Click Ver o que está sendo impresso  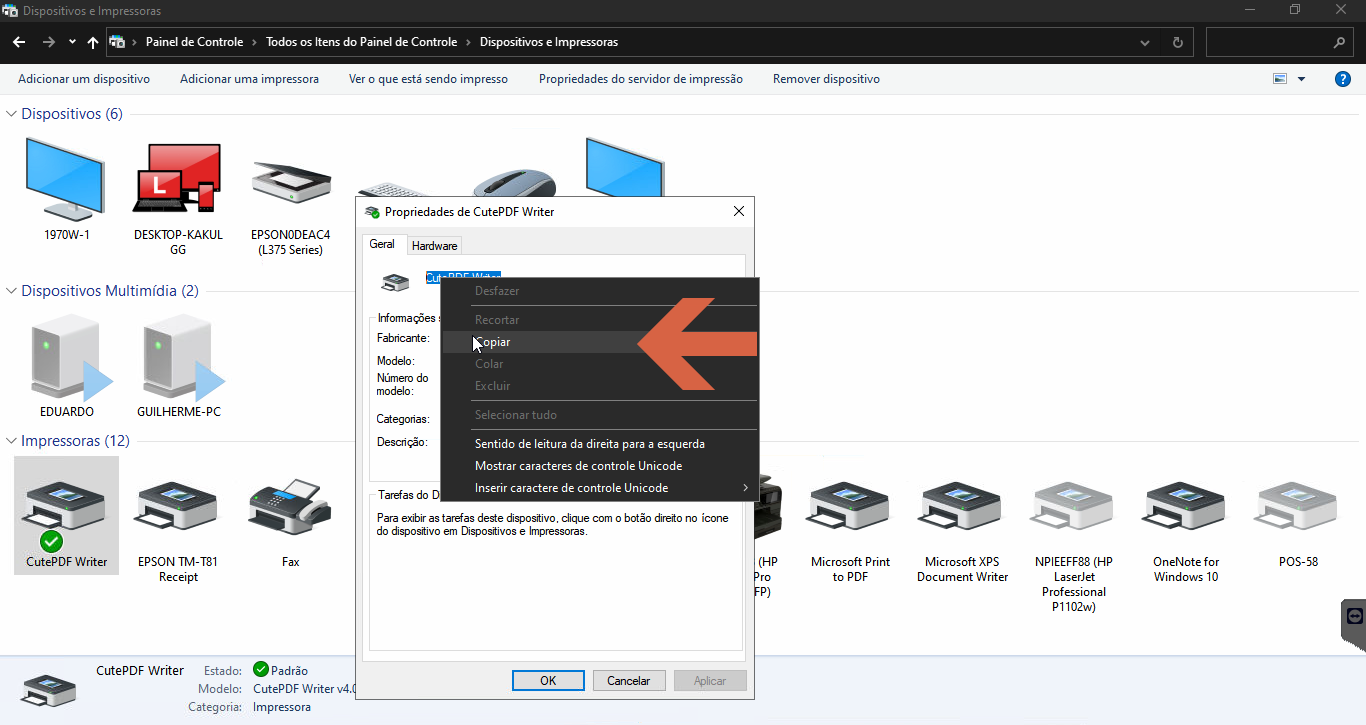point(428,79)
